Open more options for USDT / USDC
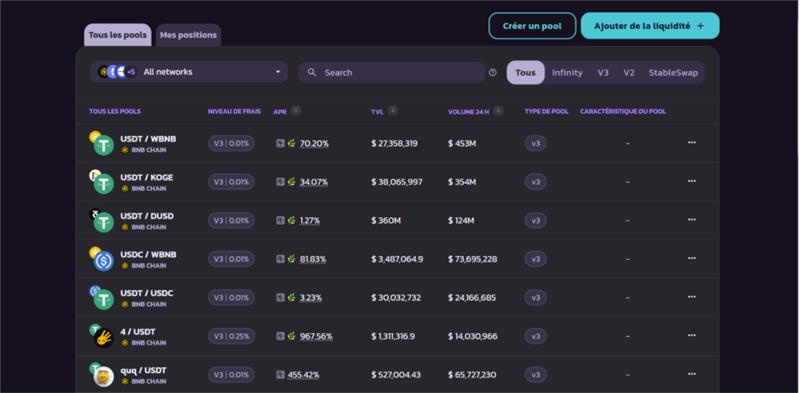The height and width of the screenshot is (393, 800). 692,297
